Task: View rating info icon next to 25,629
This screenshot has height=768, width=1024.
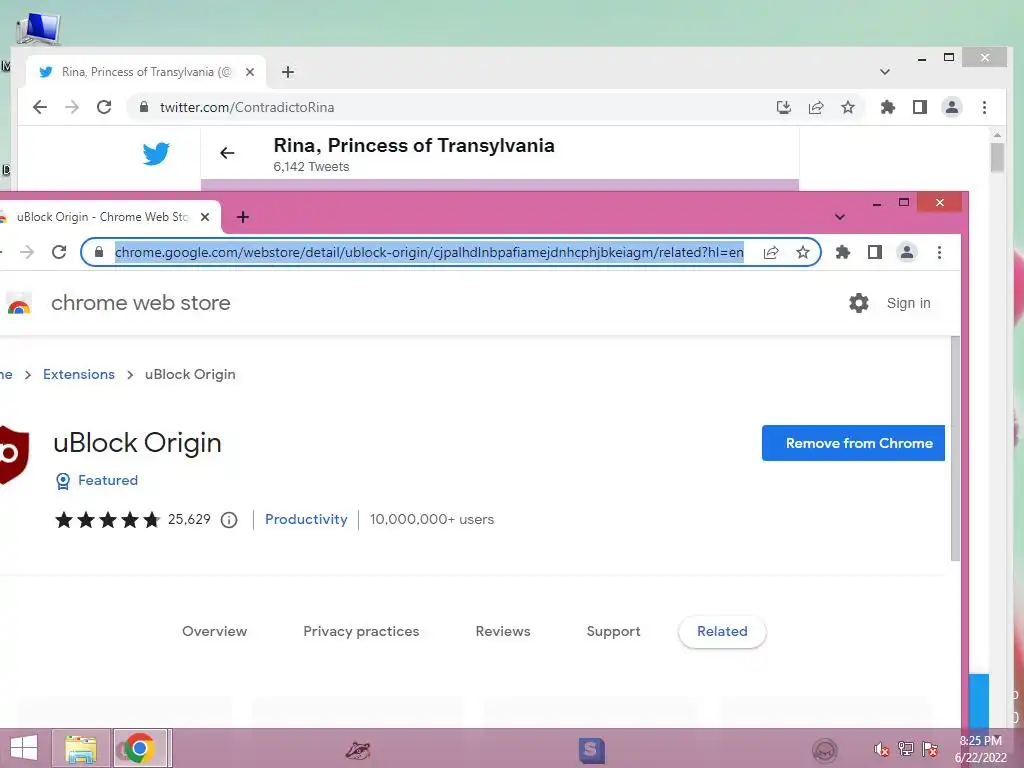Action: [x=229, y=520]
